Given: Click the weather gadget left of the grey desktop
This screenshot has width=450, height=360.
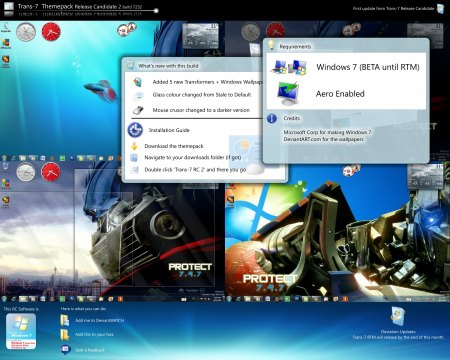Looking at the screenshot, I should tap(200, 36).
